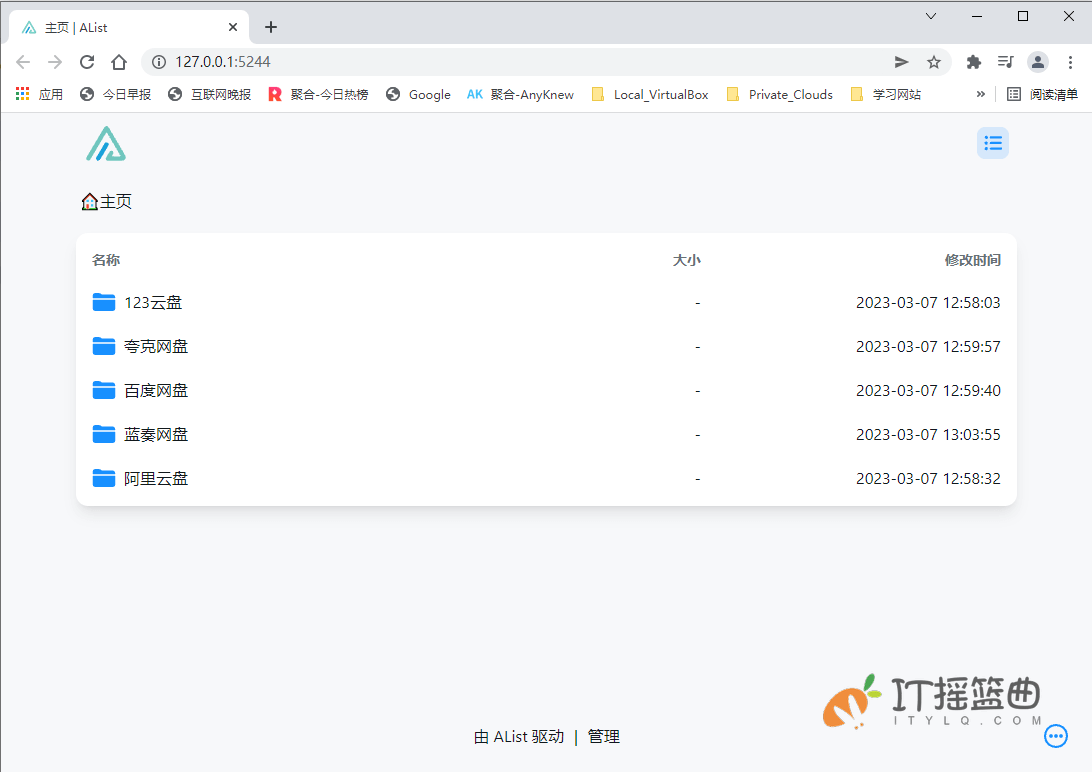
Task: Click inside the address bar
Action: (400, 61)
